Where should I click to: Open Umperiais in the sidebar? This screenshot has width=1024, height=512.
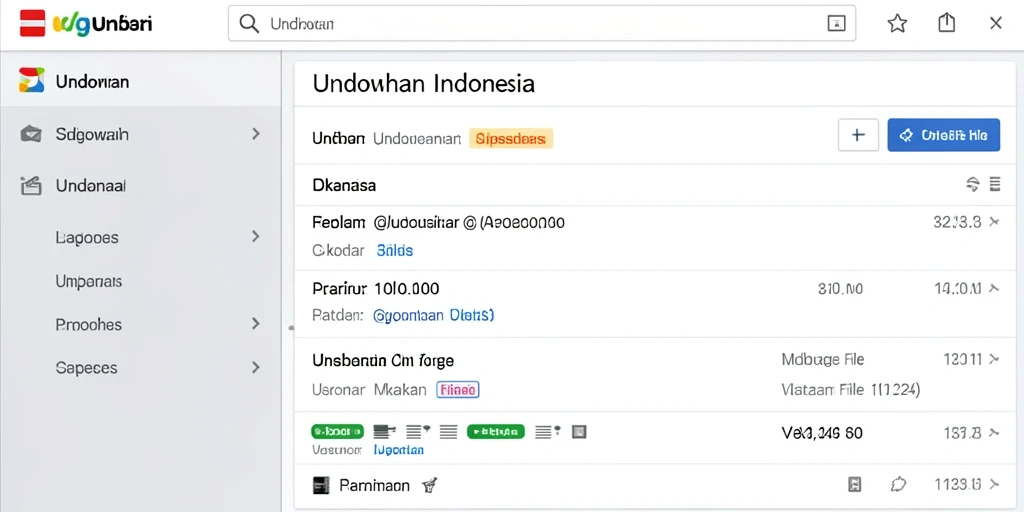coord(89,282)
